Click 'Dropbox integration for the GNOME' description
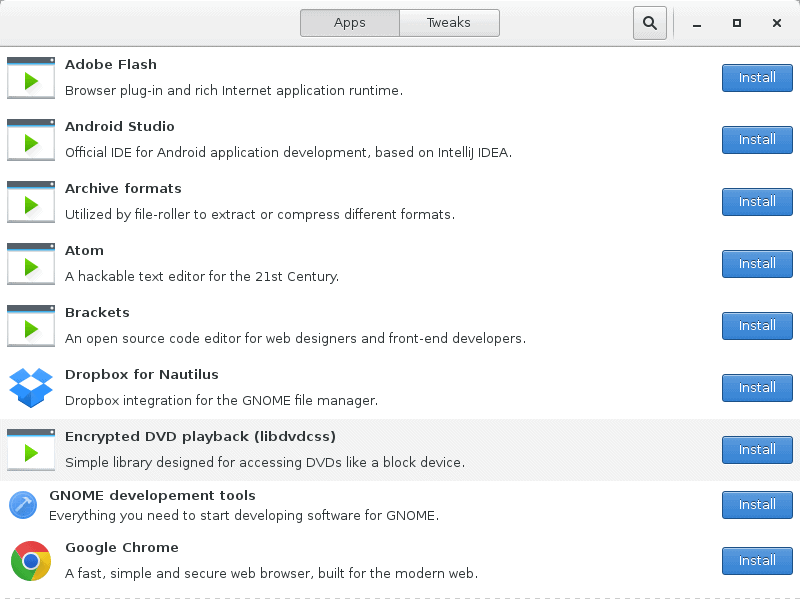Screen dimensions: 800x600 pos(221,401)
